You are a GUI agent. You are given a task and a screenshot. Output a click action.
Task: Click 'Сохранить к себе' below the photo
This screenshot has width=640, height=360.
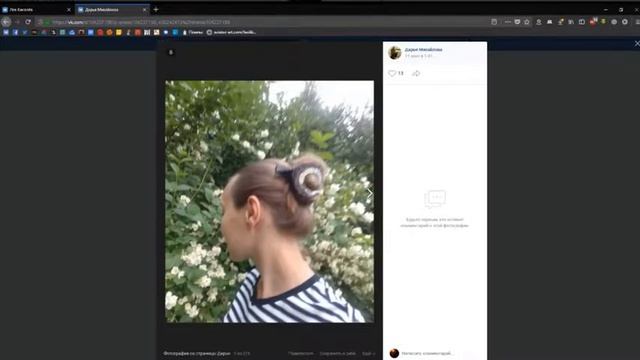coord(337,353)
